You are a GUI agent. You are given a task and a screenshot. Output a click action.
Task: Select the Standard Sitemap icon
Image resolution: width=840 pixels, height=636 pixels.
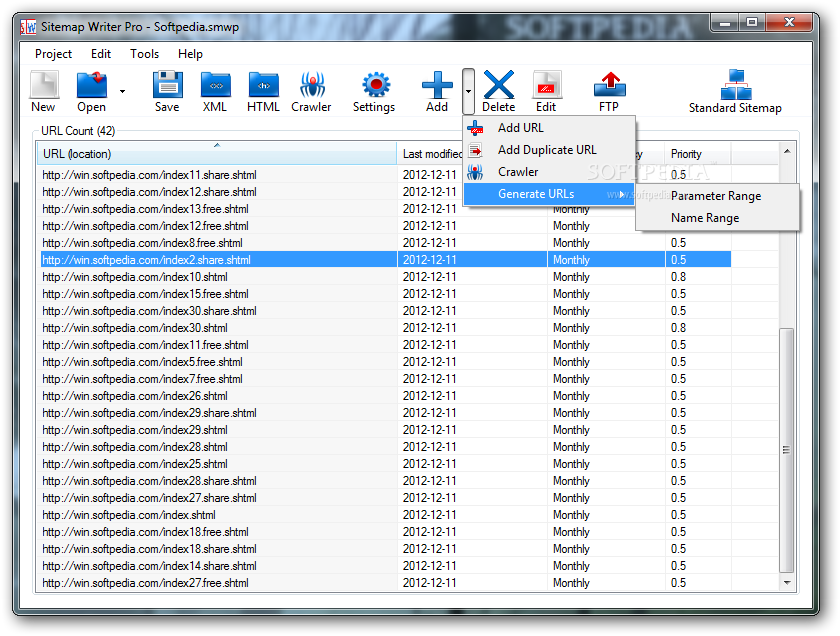[736, 85]
